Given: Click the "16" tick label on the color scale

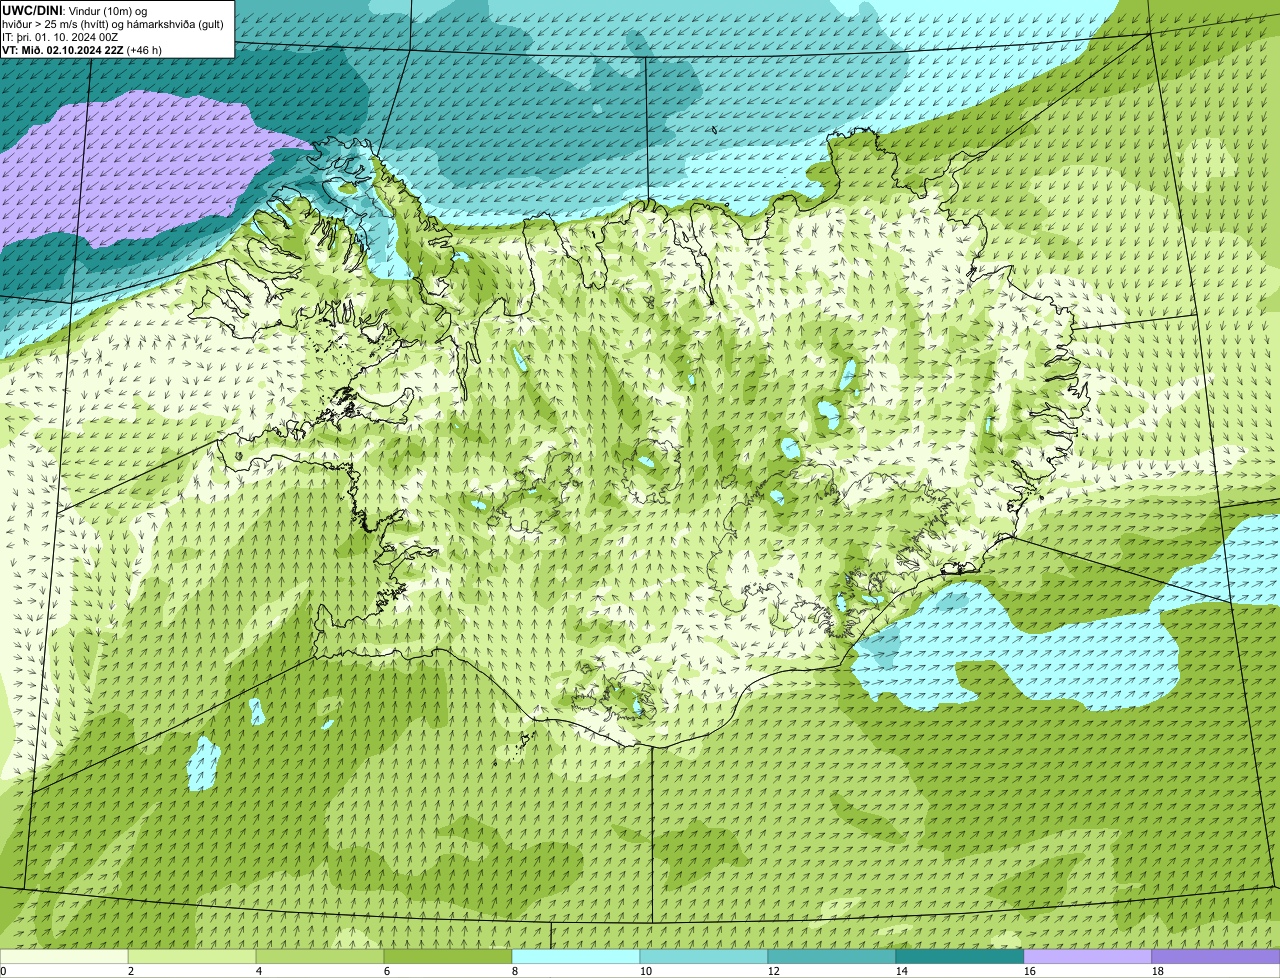Looking at the screenshot, I should 1030,971.
